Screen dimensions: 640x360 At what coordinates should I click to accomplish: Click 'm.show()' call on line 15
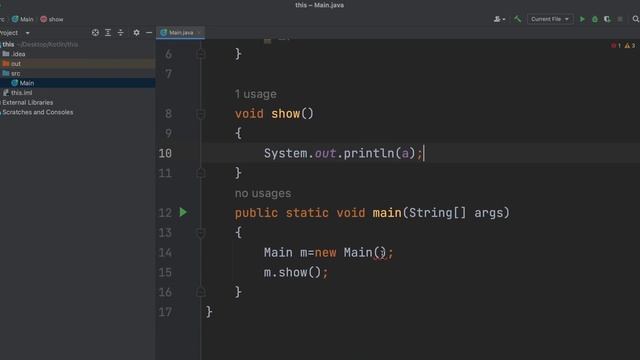coord(292,272)
